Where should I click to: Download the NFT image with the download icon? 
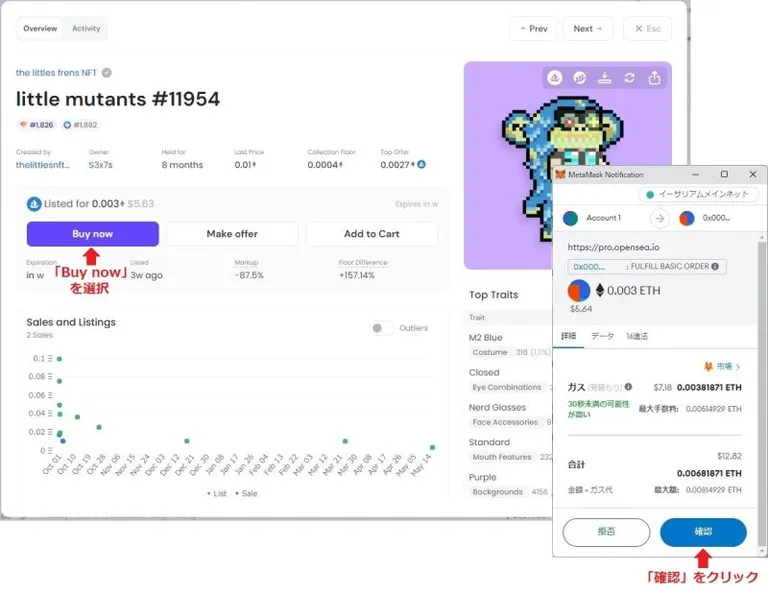tap(604, 78)
